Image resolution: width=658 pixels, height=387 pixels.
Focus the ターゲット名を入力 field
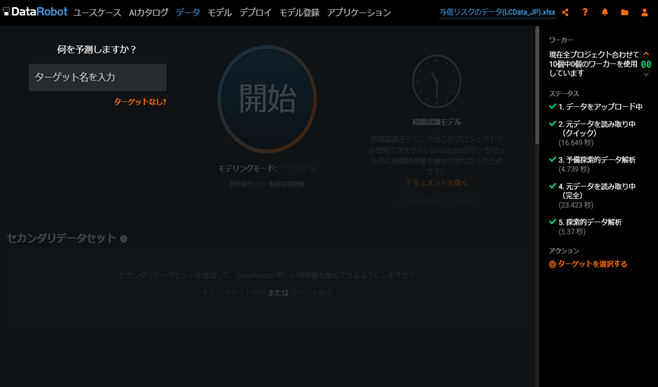97,77
